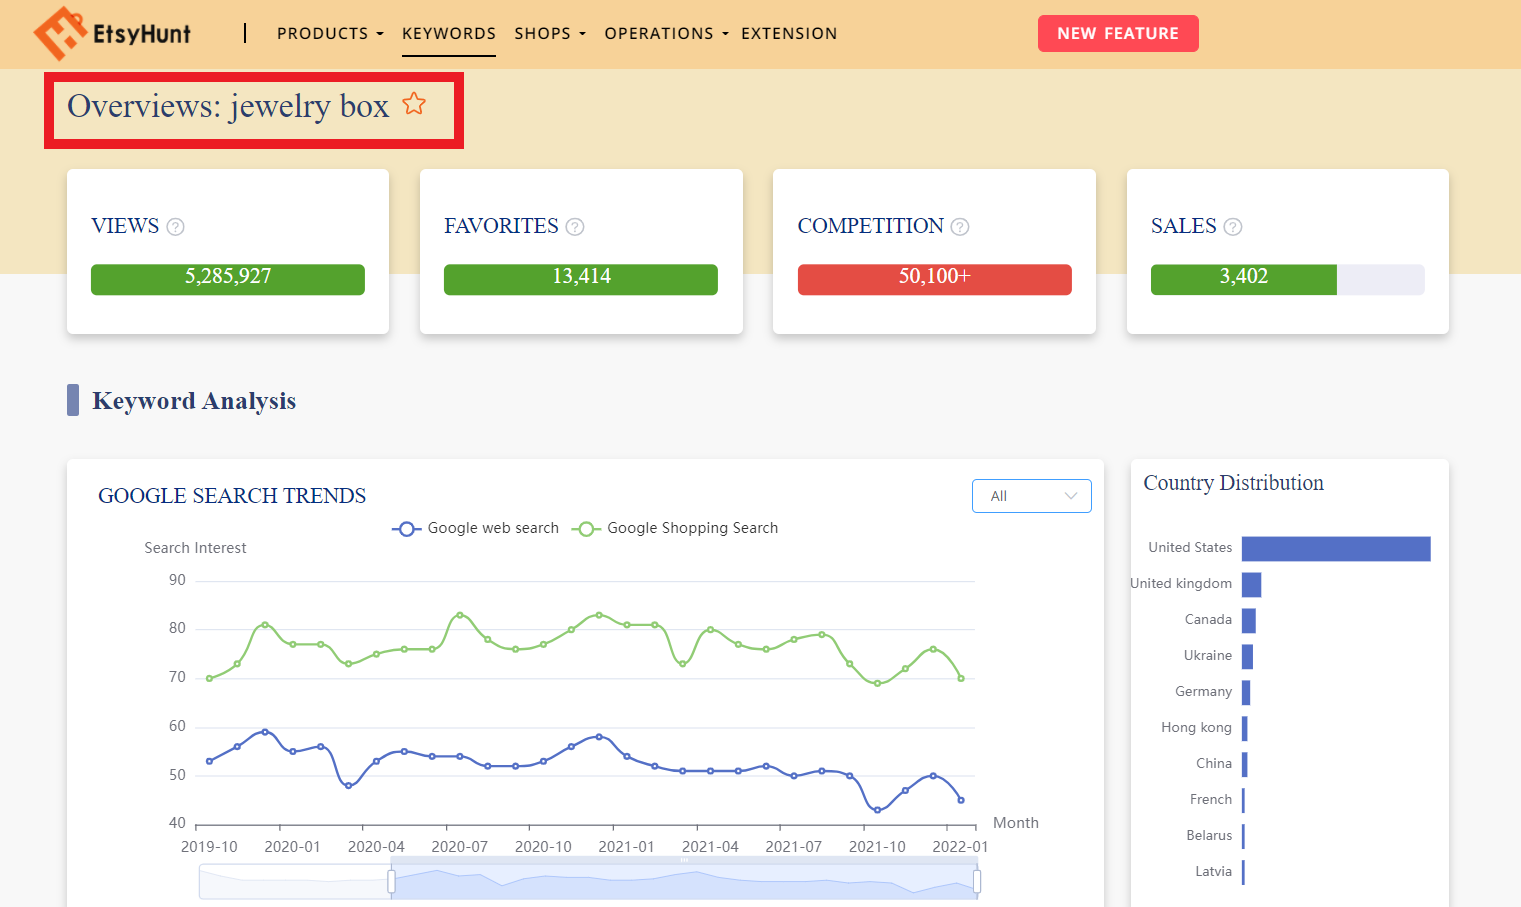Click the left handle of chart range slider

tap(391, 881)
